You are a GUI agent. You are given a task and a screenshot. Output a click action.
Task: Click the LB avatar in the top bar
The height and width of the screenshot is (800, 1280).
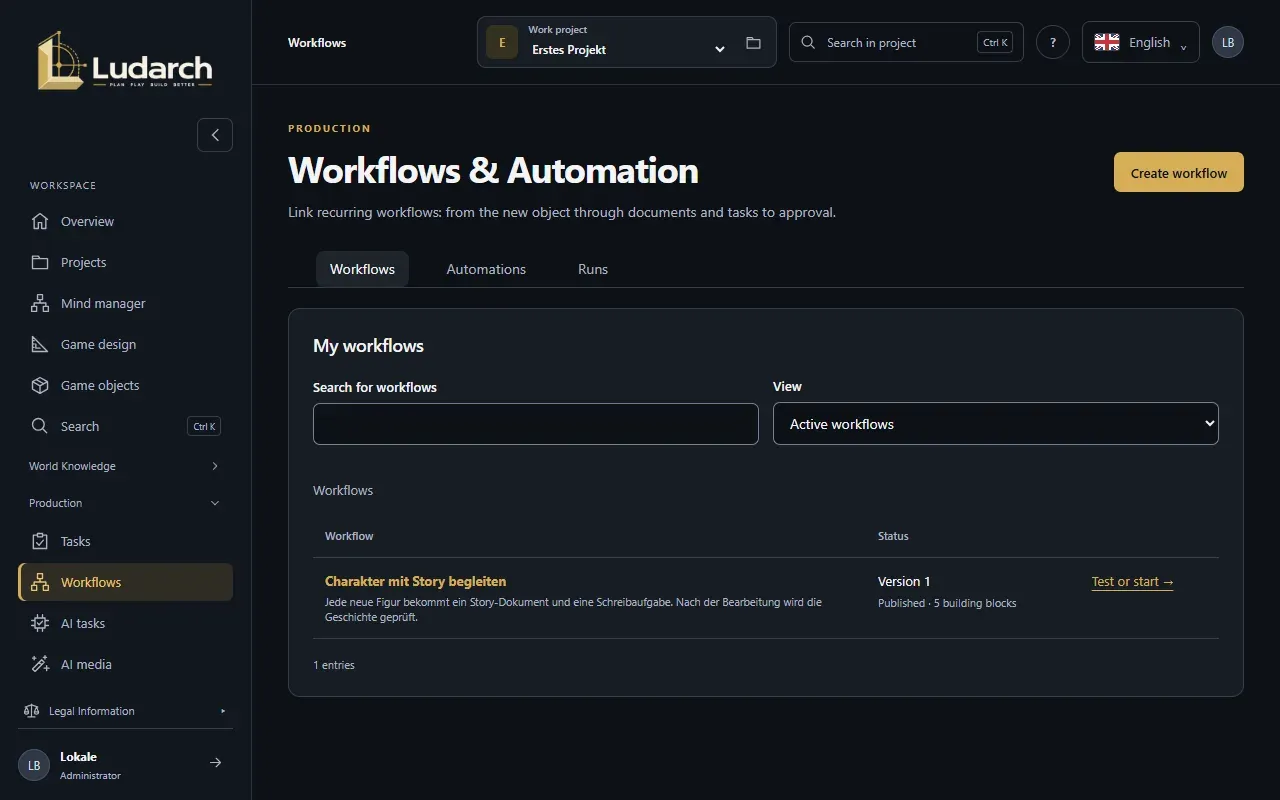tap(1228, 42)
